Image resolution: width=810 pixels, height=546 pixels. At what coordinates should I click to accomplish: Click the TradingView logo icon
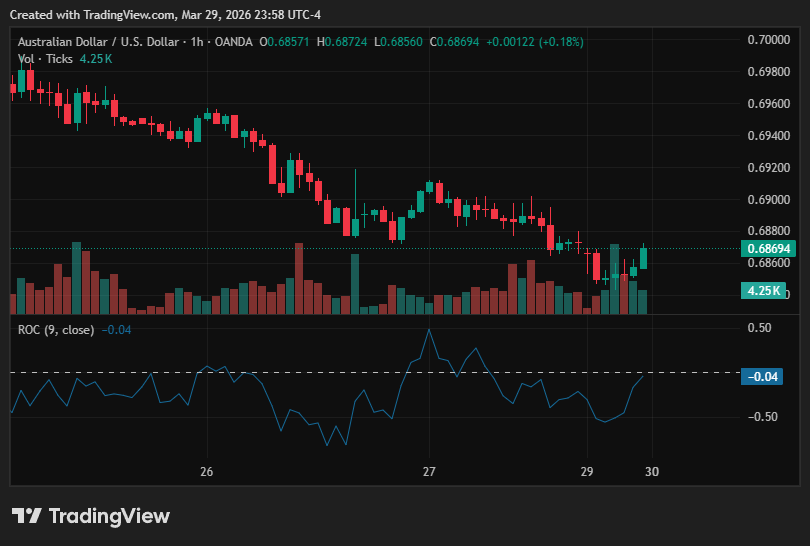tap(26, 516)
